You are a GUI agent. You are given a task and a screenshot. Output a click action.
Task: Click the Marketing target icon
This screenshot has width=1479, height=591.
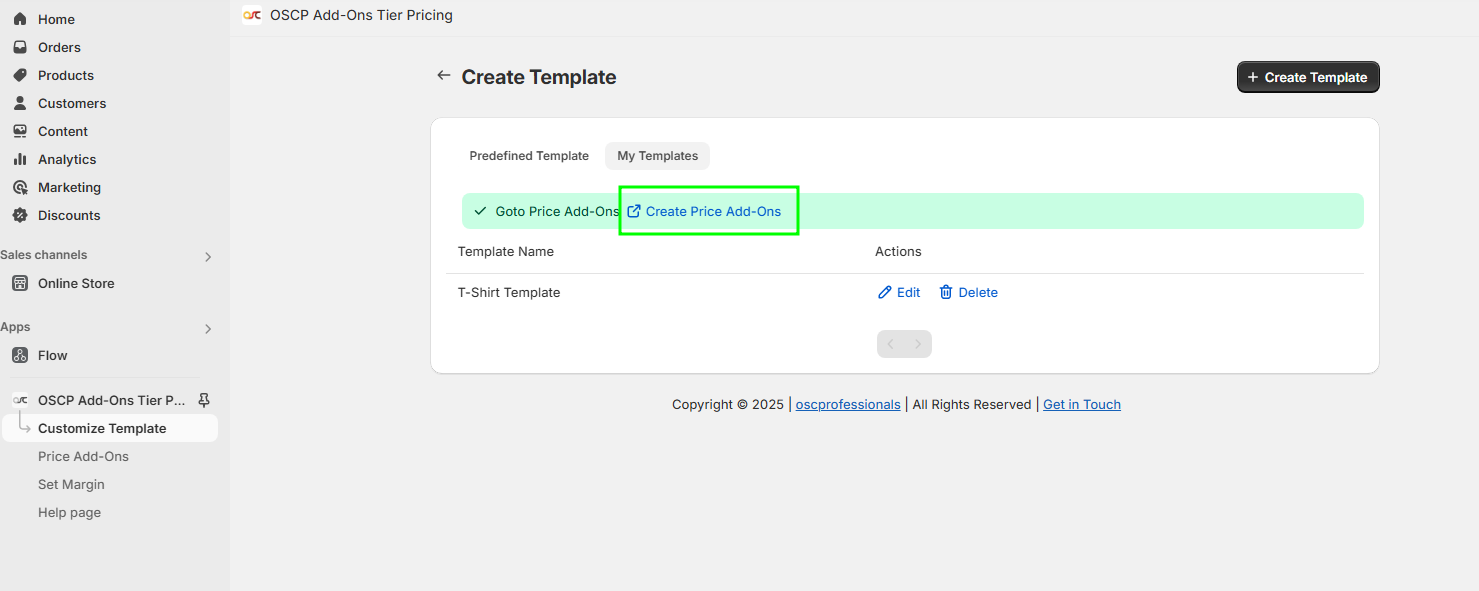point(19,187)
